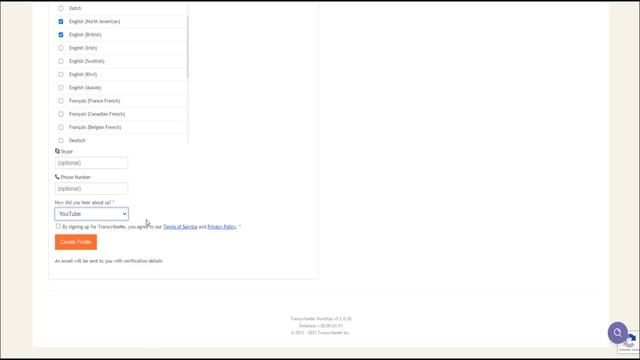Image resolution: width=640 pixels, height=360 pixels.
Task: Open 'How did you hear about us' dropdown
Action: click(91, 214)
